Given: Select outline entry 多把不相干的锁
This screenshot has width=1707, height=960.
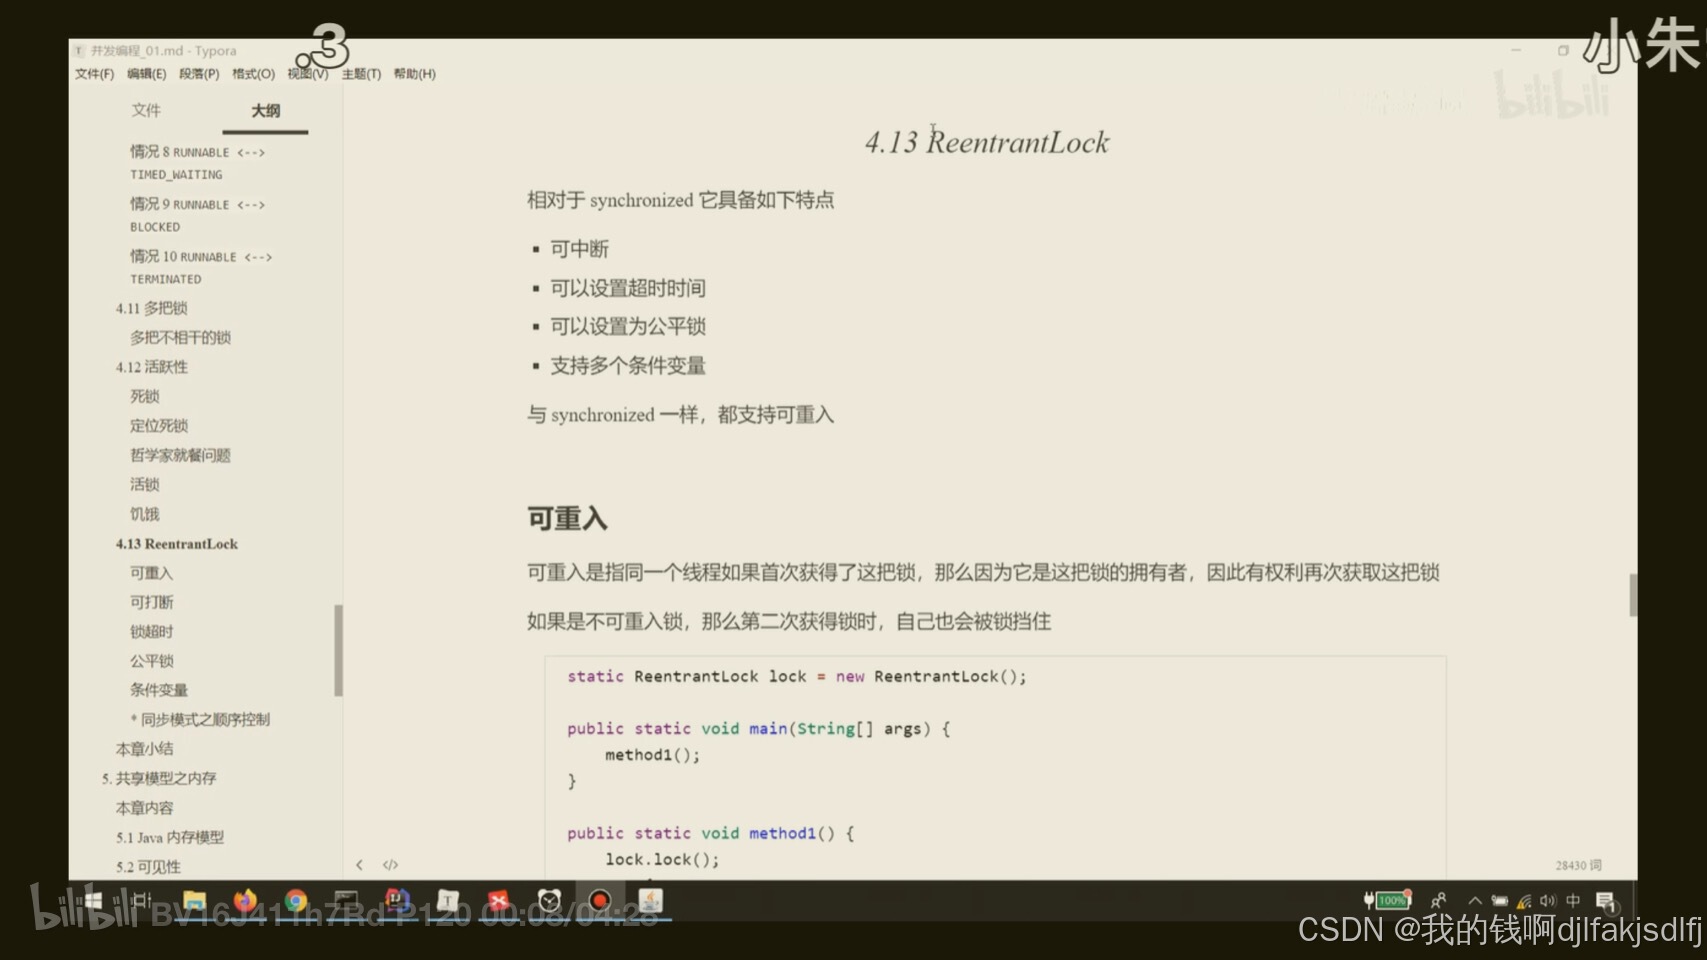Looking at the screenshot, I should pyautogui.click(x=180, y=337).
